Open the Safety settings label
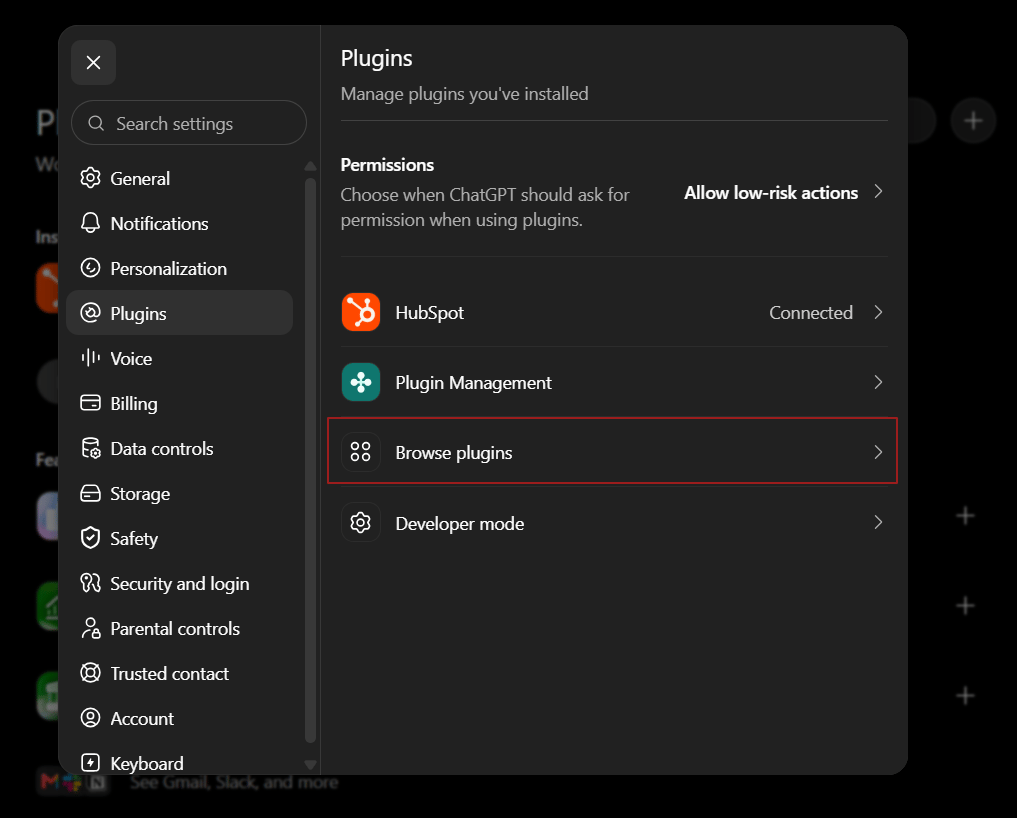 click(x=134, y=539)
